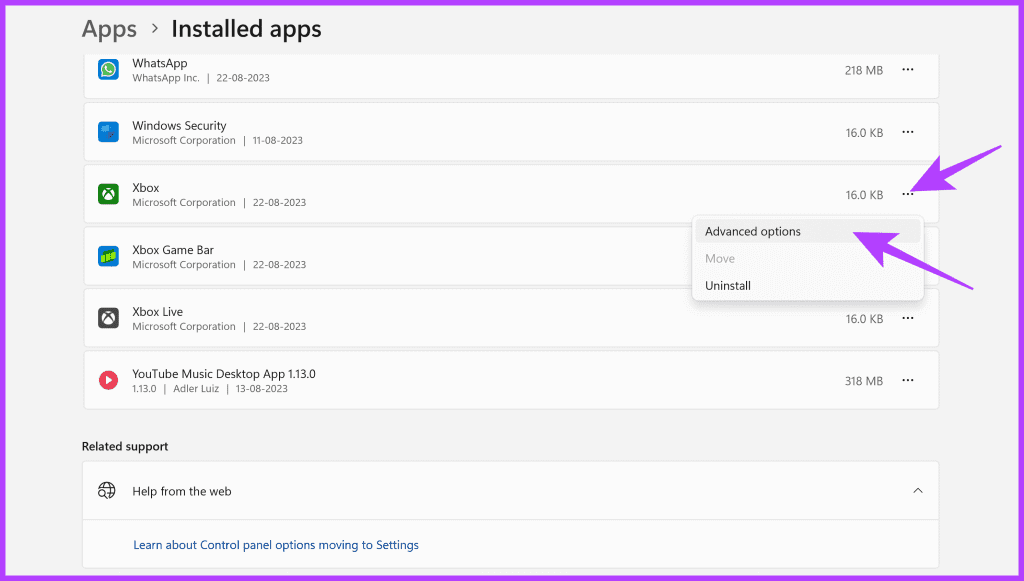1024x581 pixels.
Task: Choose Advanced options in the context menu
Action: click(808, 231)
